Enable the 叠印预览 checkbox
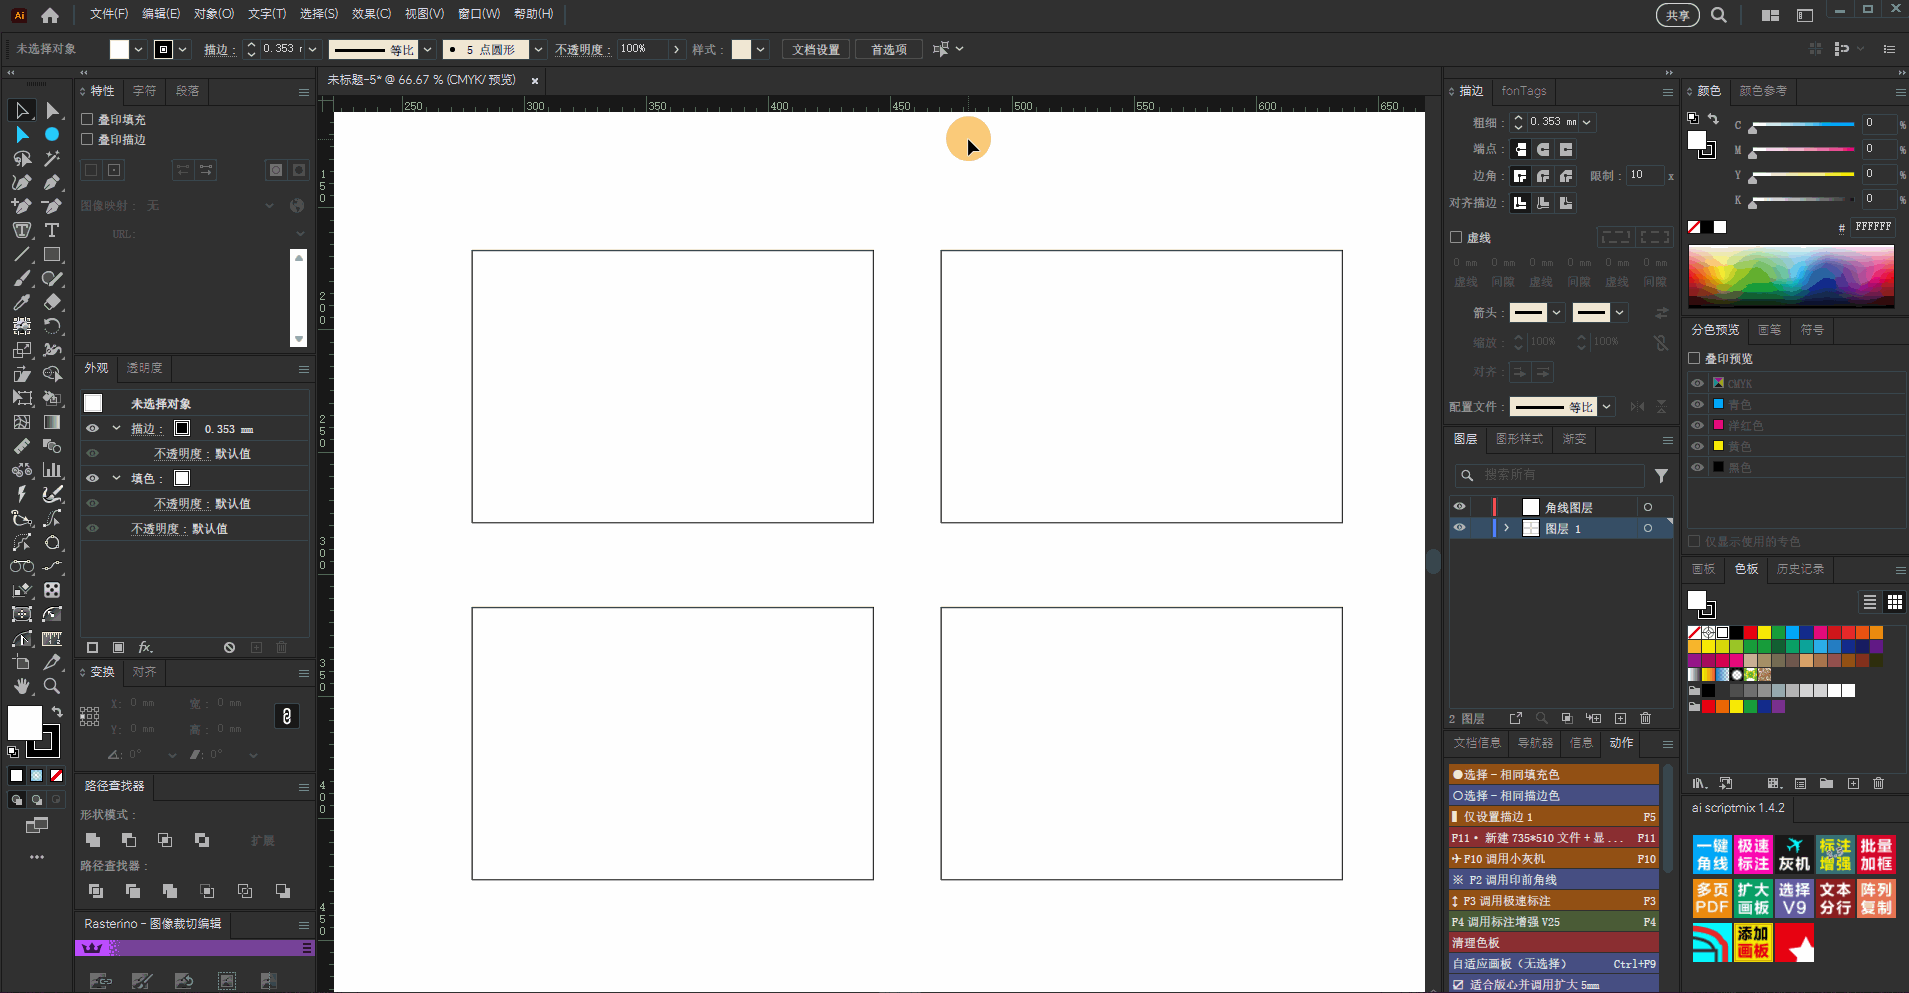Screen dimensions: 1909x993 1694,358
